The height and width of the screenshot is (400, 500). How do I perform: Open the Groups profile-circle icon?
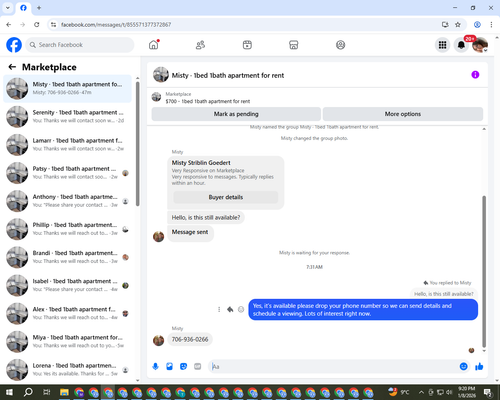340,45
